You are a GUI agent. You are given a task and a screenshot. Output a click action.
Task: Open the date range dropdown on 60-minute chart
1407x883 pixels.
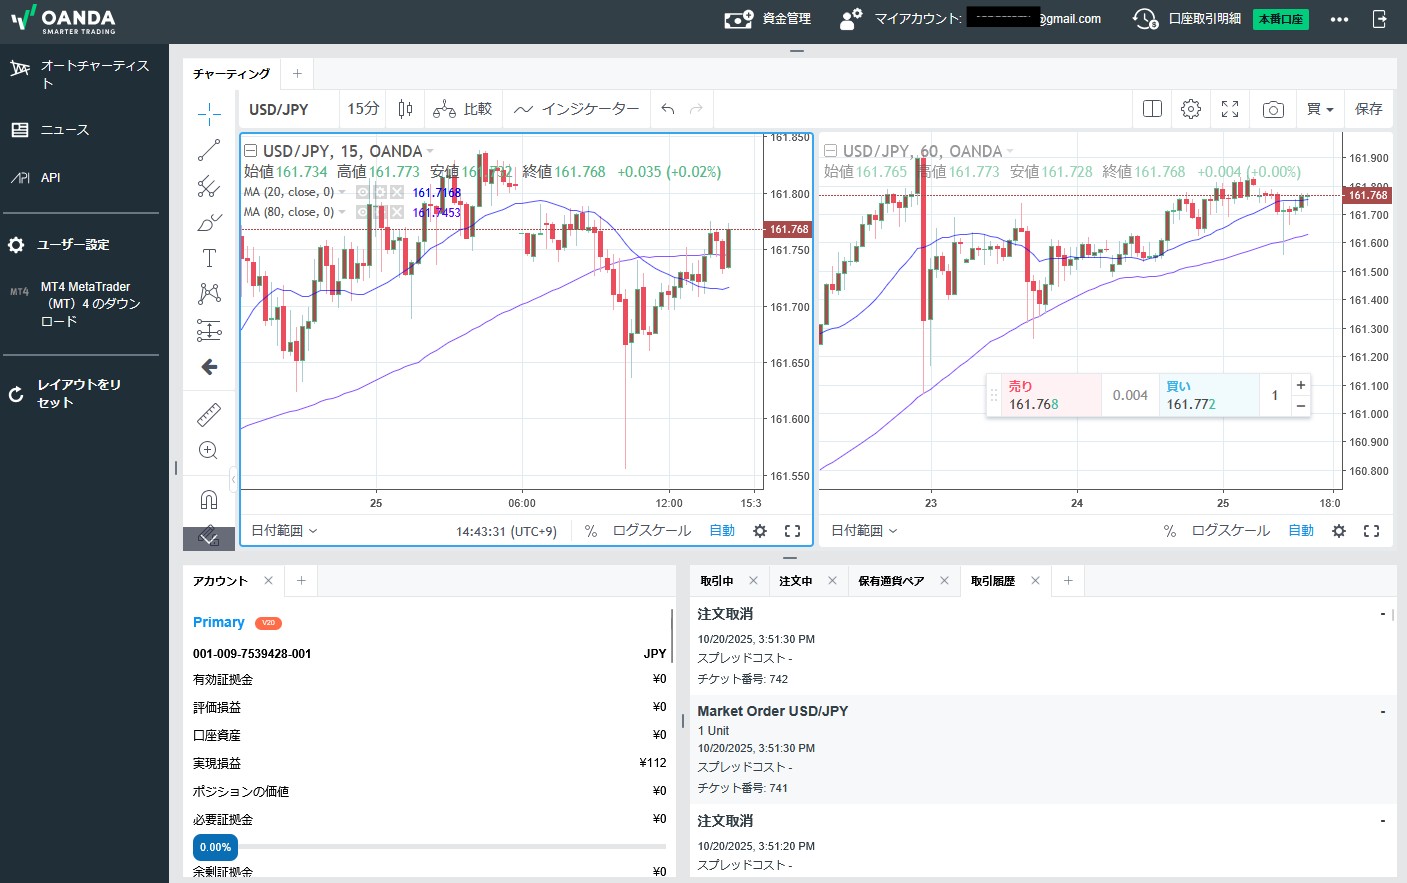click(x=864, y=531)
